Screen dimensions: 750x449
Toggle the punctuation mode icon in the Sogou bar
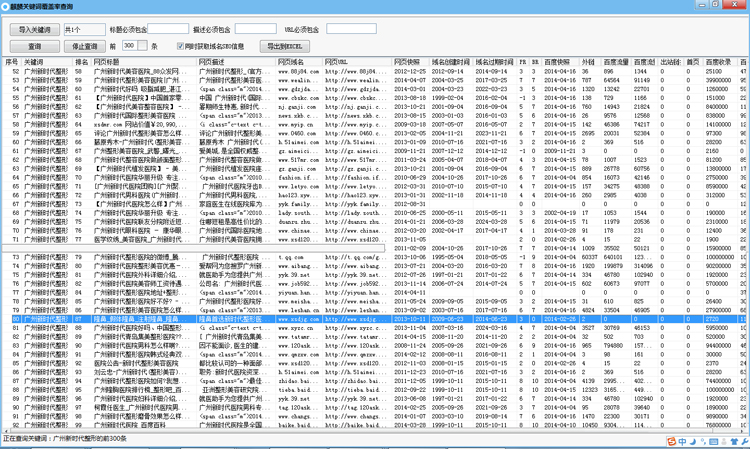click(703, 441)
